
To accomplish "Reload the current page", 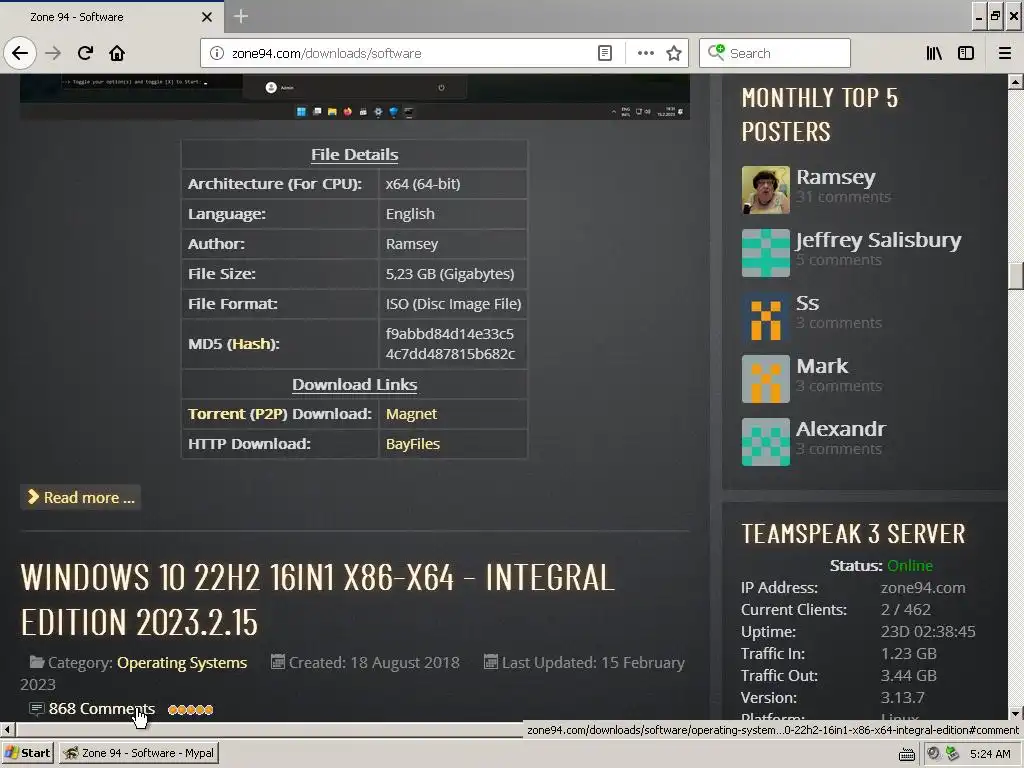I will pos(85,53).
